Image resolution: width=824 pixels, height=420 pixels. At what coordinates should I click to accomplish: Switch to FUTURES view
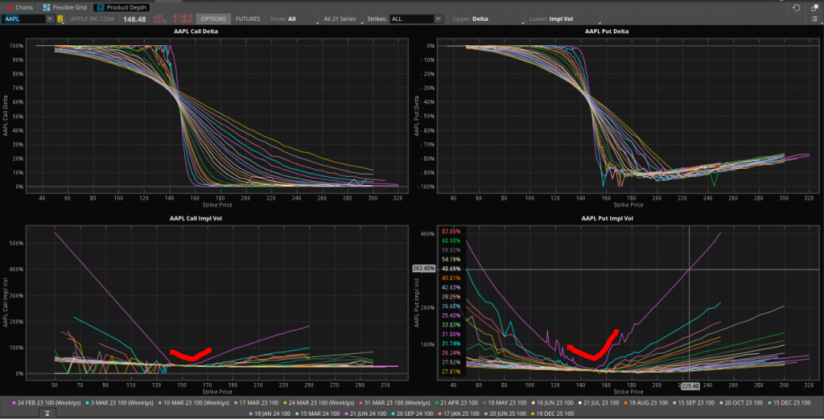[248, 19]
